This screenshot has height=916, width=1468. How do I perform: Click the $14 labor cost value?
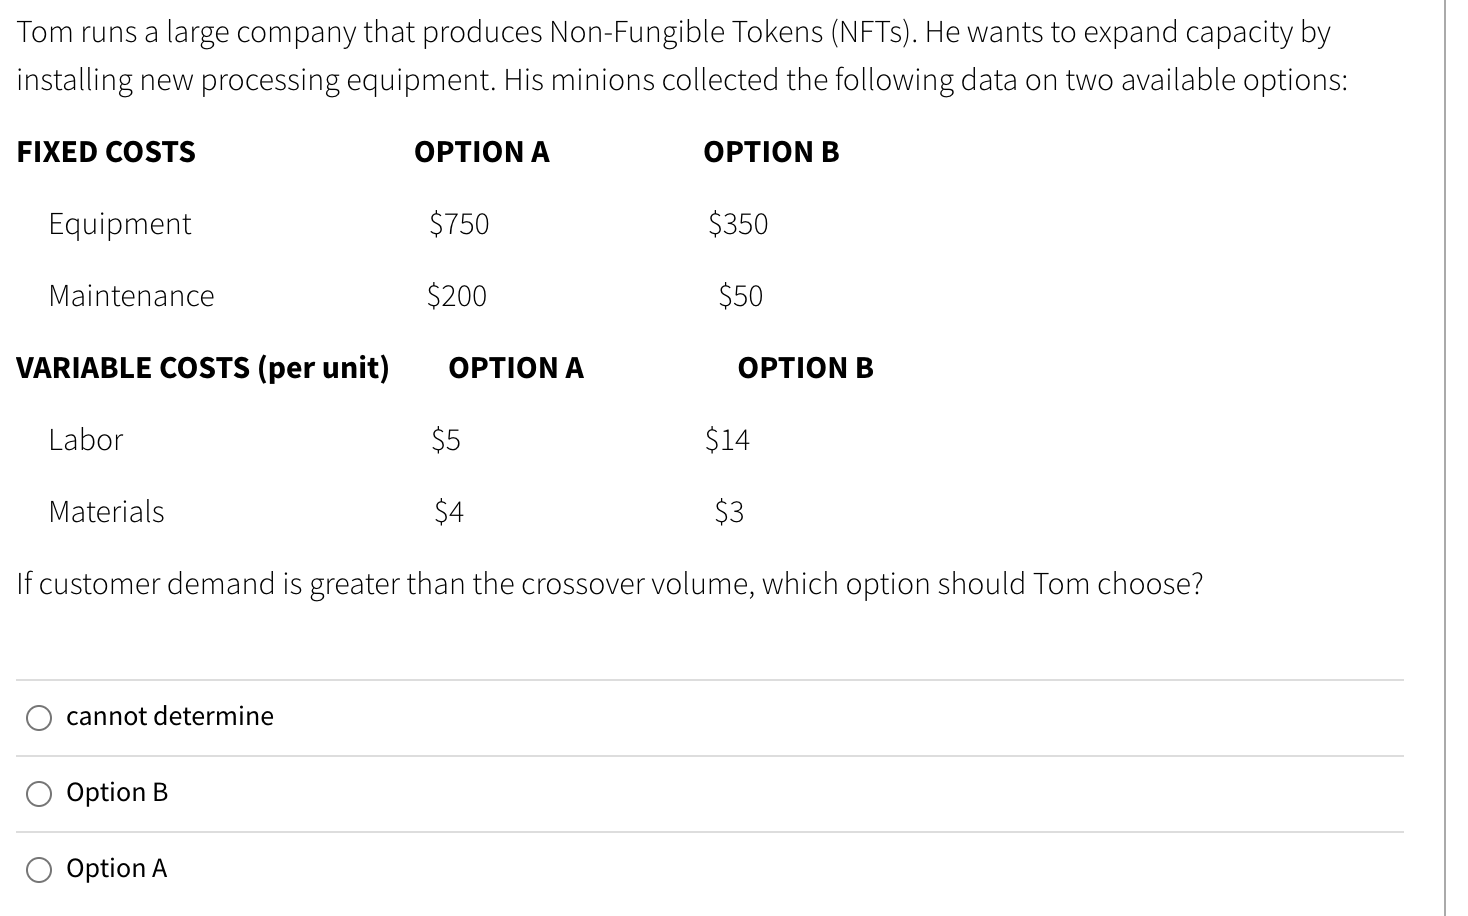pos(727,440)
